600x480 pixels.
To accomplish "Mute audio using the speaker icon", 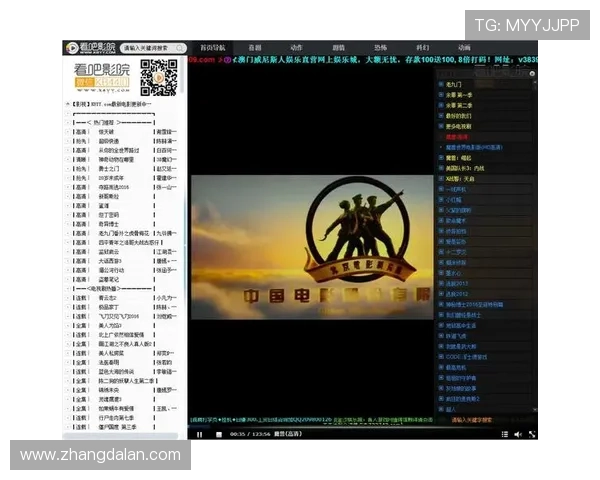I will tap(518, 434).
